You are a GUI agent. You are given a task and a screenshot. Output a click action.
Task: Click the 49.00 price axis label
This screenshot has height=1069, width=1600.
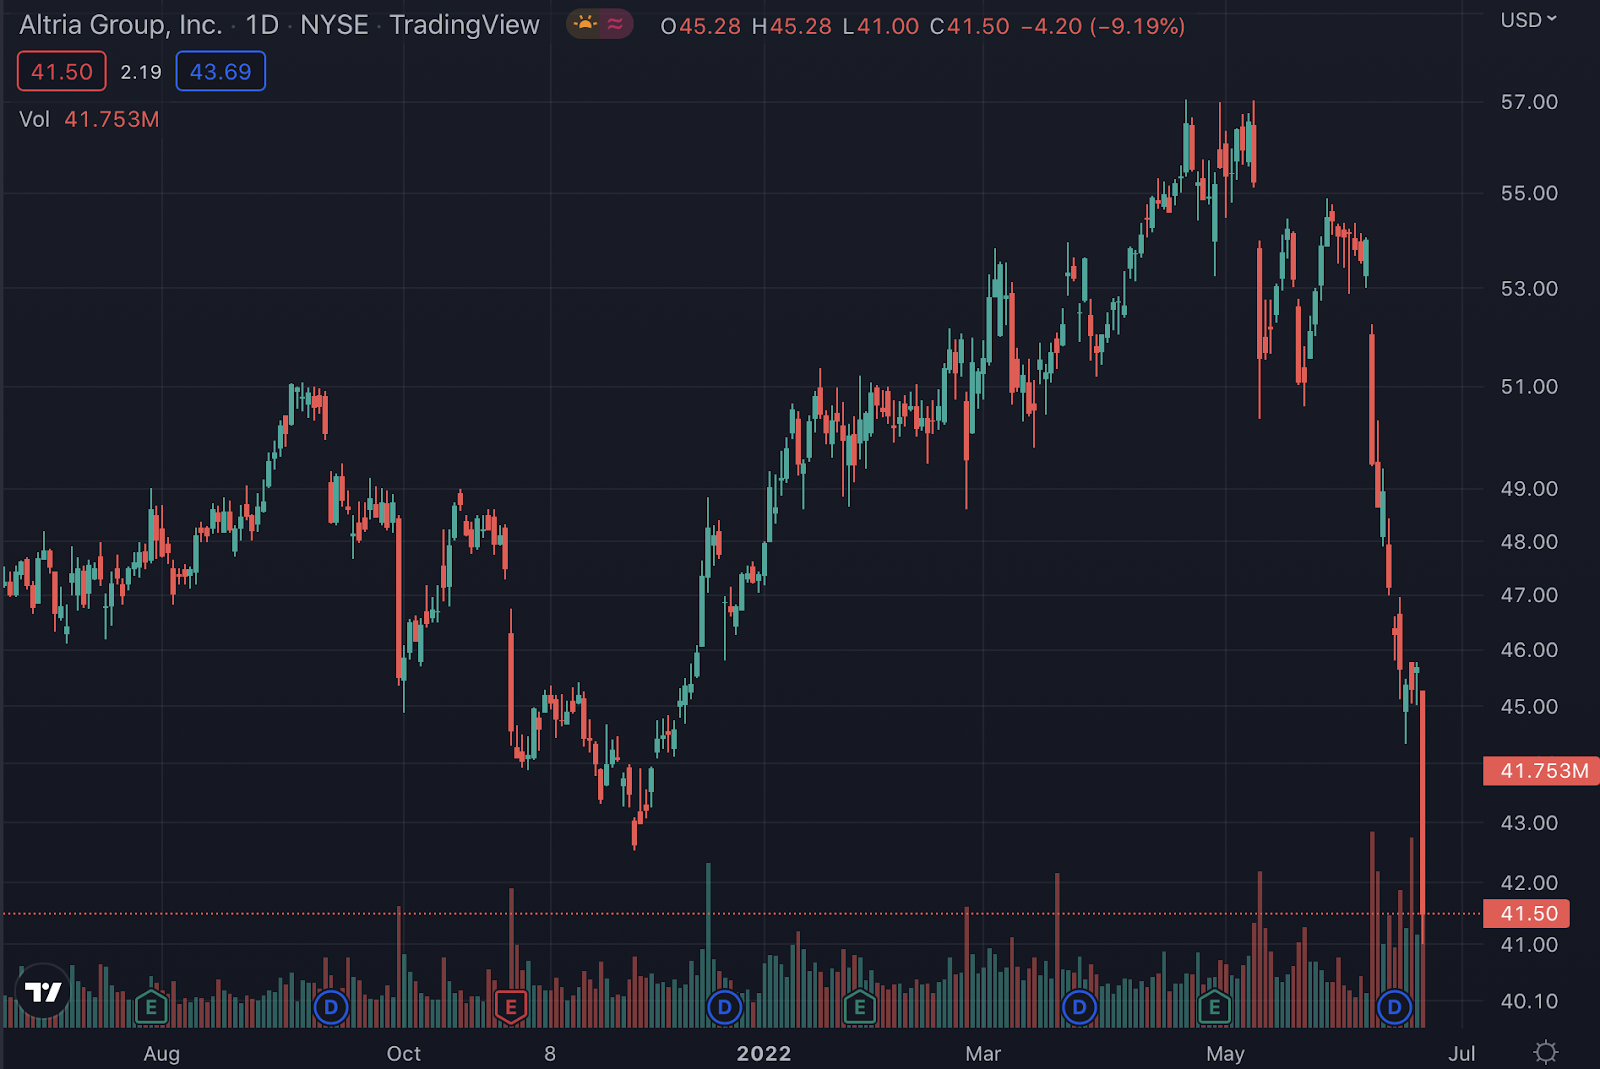tap(1529, 489)
